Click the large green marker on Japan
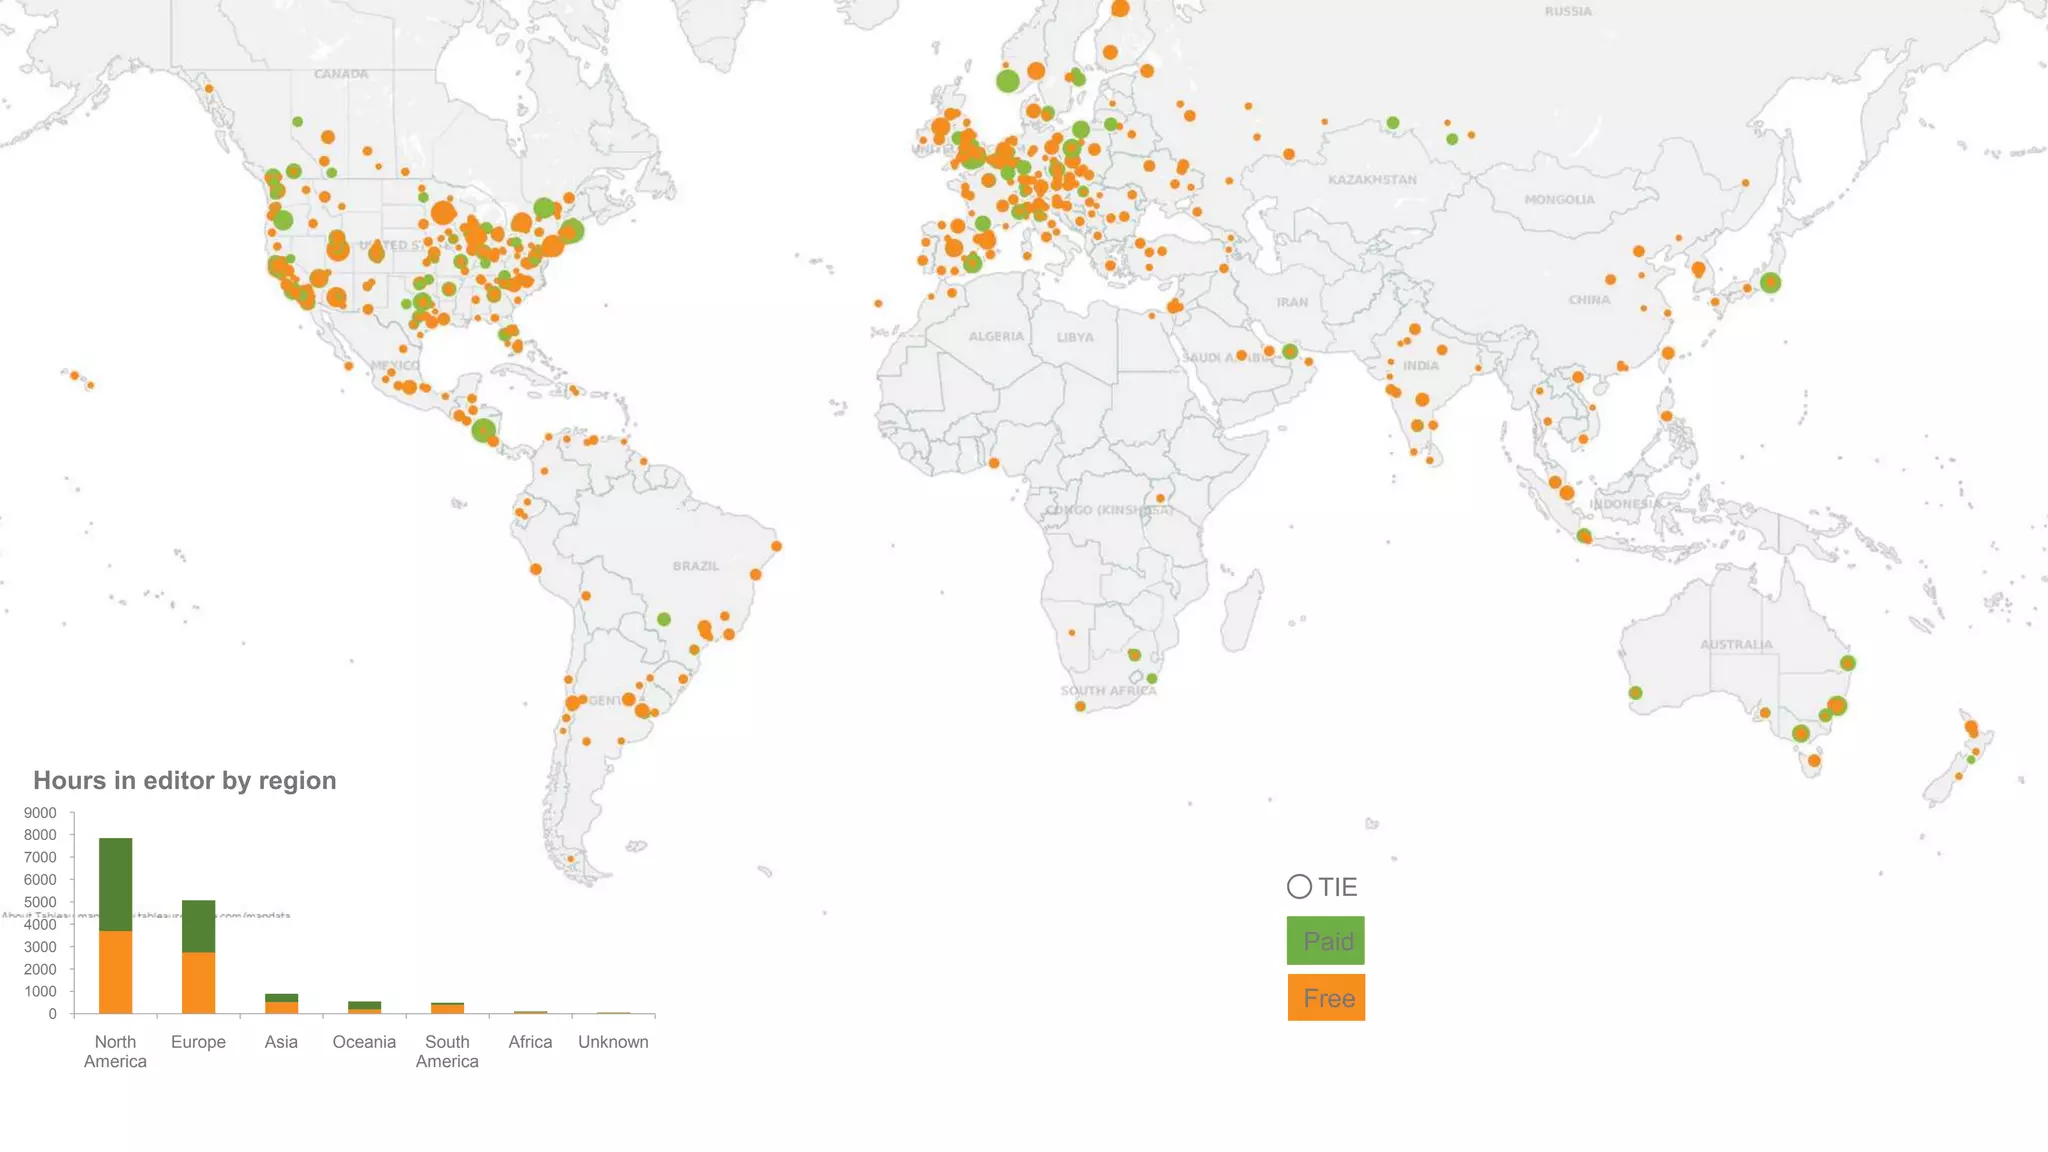2048x1152 pixels. click(1770, 283)
